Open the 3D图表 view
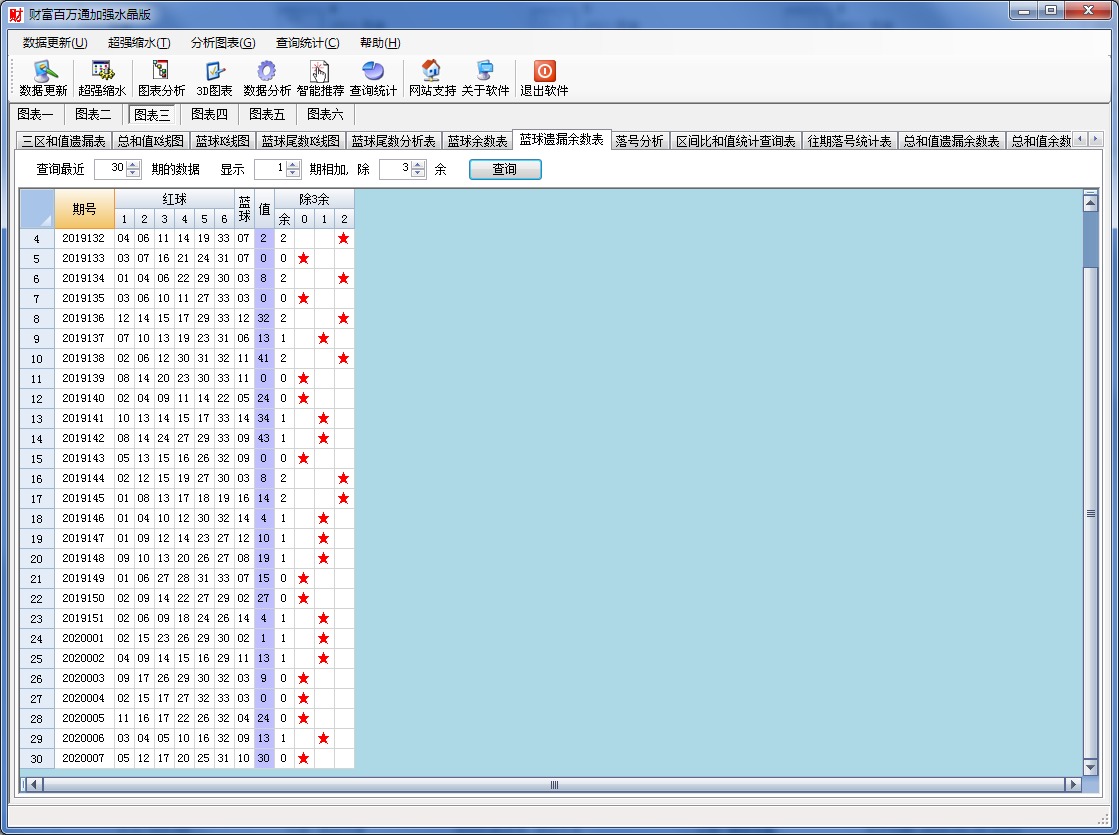Viewport: 1119px width, 835px height. pyautogui.click(x=214, y=78)
